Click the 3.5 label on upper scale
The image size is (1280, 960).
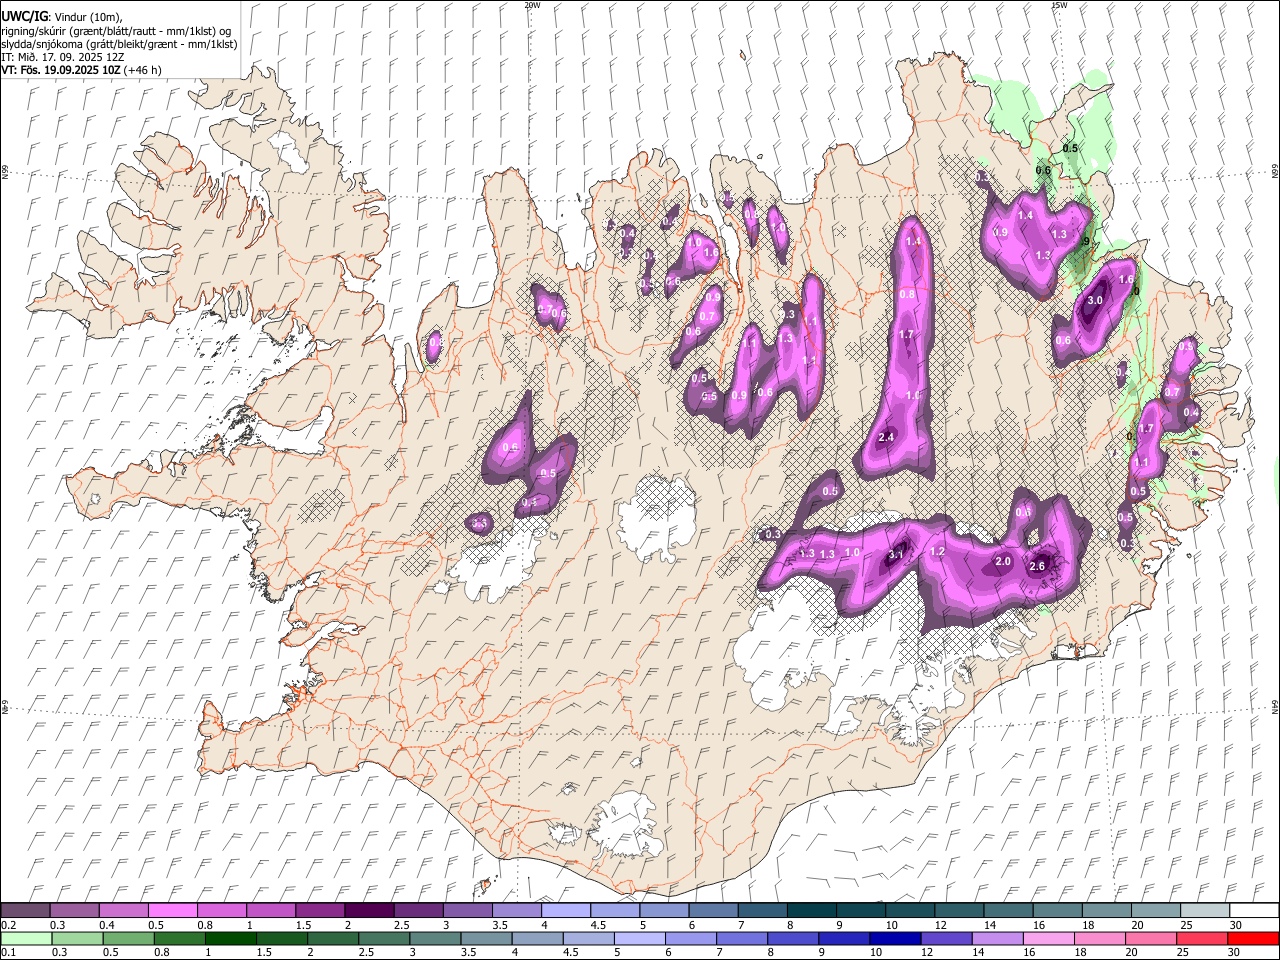(x=500, y=925)
